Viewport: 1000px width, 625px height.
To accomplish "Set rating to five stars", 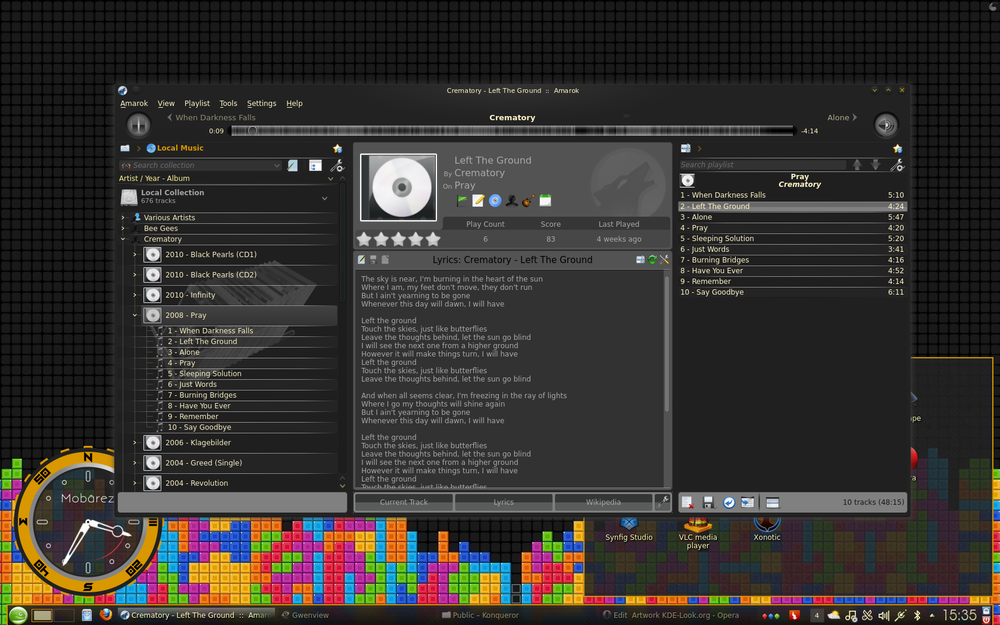I will [x=433, y=239].
